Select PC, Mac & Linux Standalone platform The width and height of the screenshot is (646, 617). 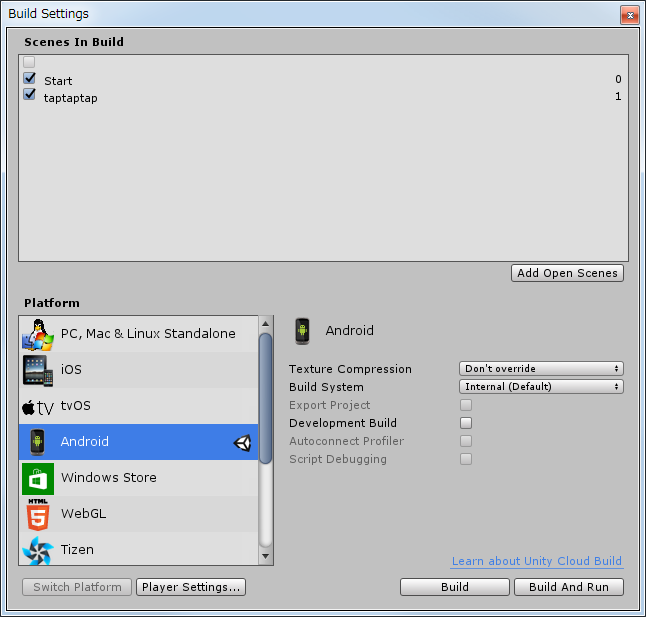138,334
